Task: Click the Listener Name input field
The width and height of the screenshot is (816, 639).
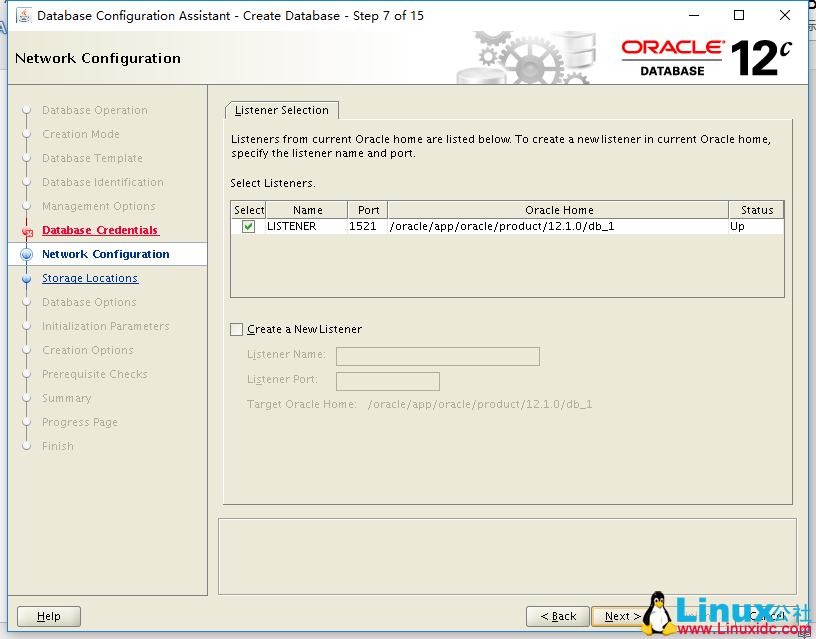Action: pyautogui.click(x=437, y=356)
